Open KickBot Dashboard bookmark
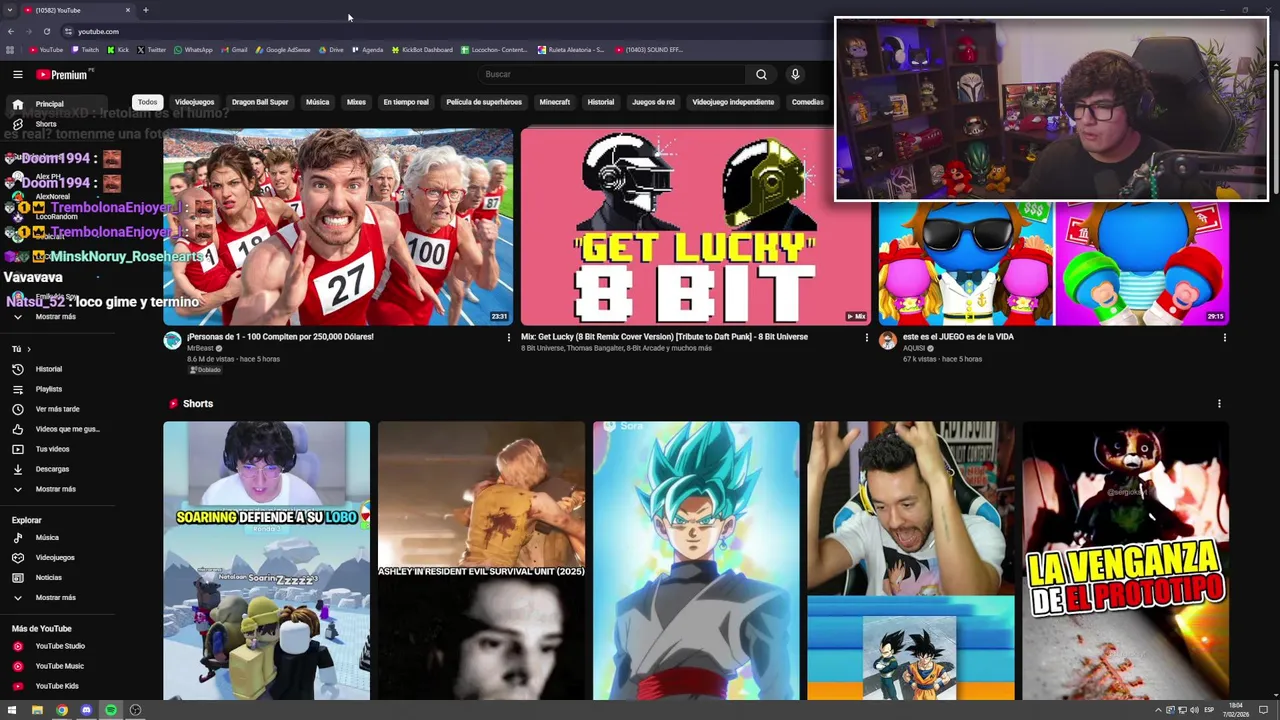Image resolution: width=1280 pixels, height=720 pixels. point(422,50)
